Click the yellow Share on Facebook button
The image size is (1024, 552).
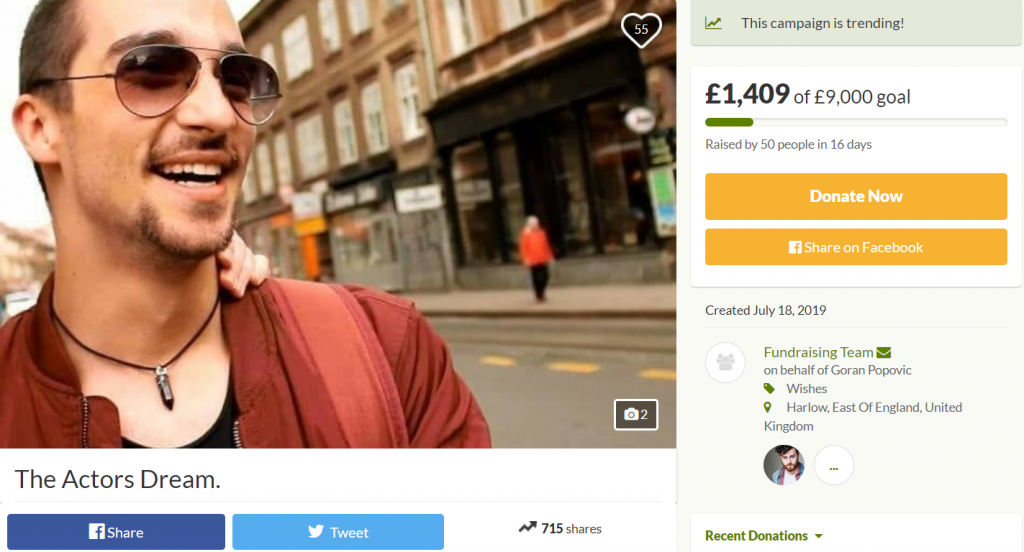855,247
